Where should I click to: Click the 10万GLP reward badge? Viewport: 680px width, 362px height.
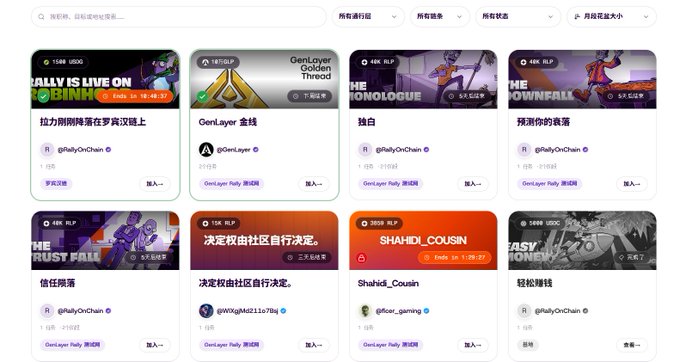218,62
